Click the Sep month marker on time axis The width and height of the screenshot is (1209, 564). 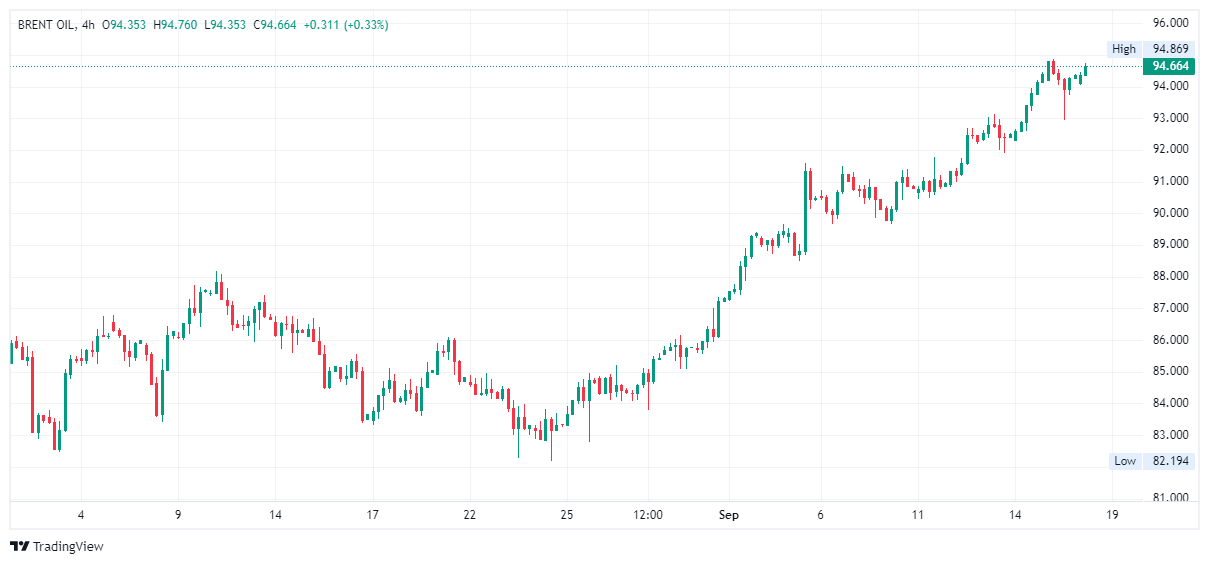click(729, 515)
